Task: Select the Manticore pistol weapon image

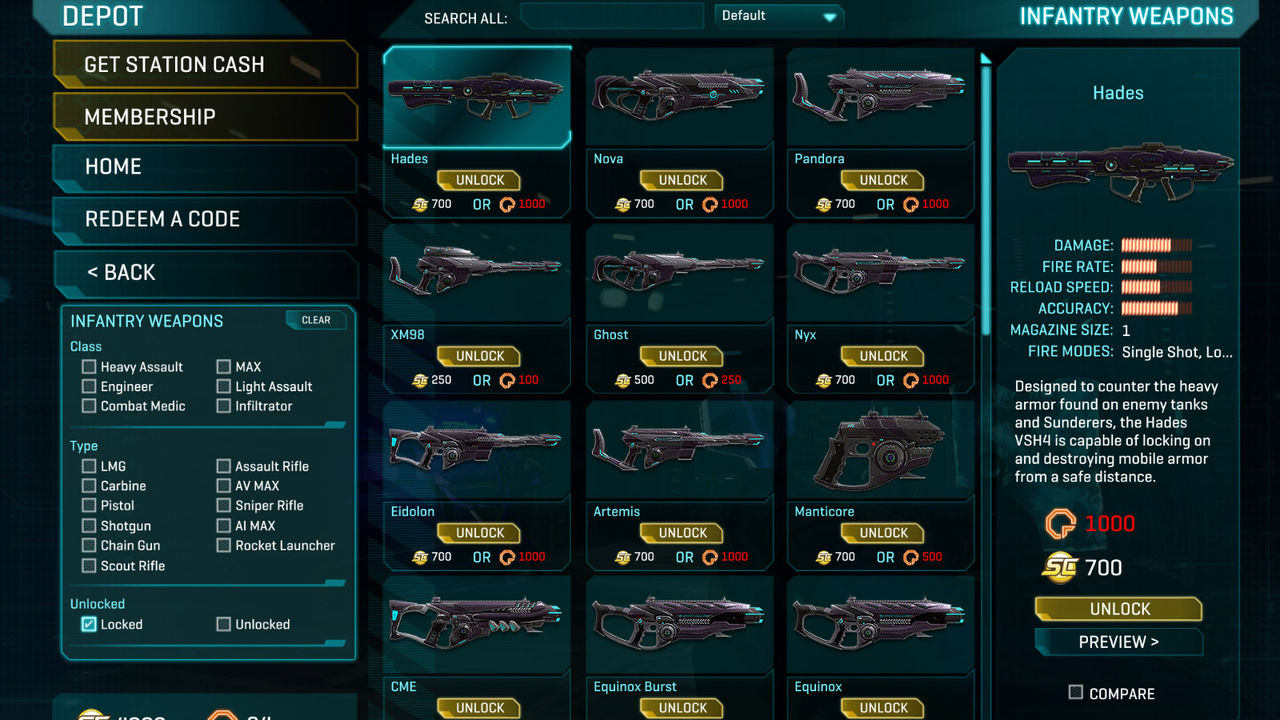Action: [879, 450]
